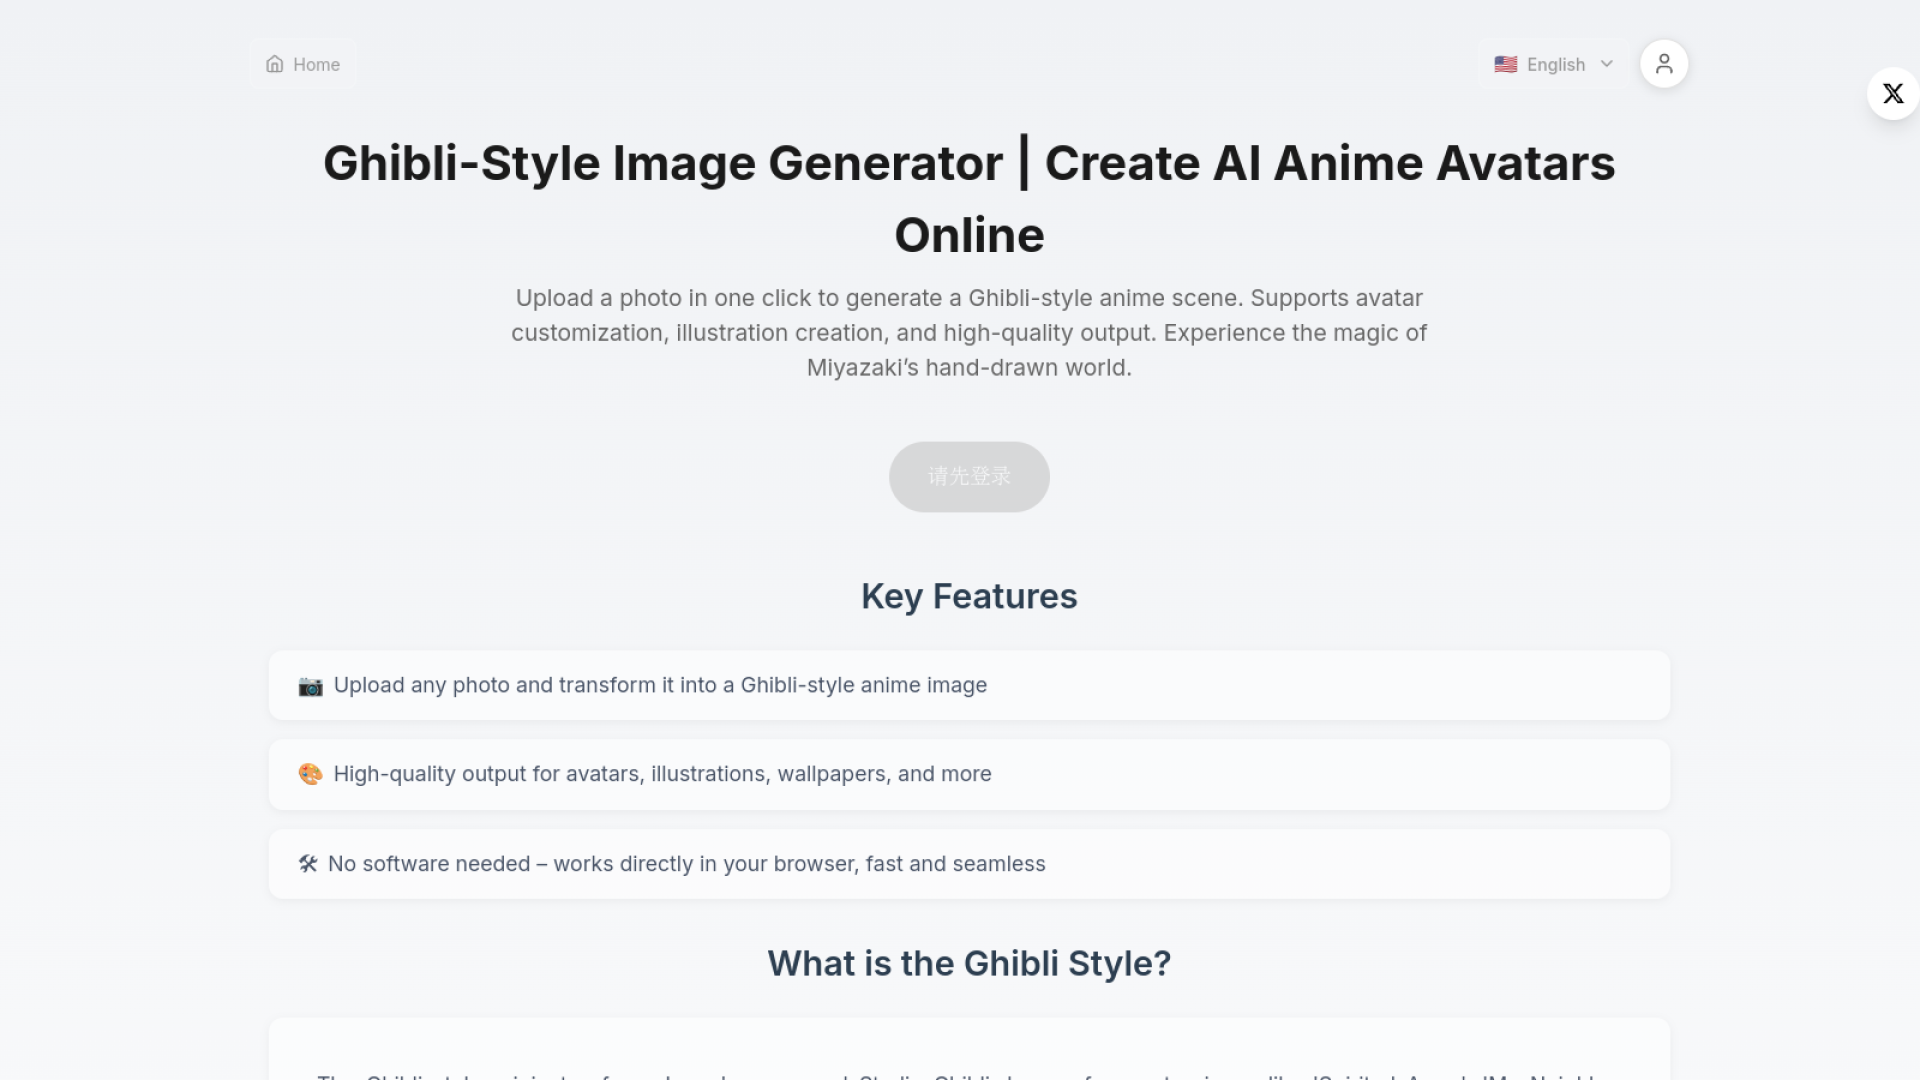Go to the Home link
Viewport: 1920px width, 1080px height.
coord(316,64)
